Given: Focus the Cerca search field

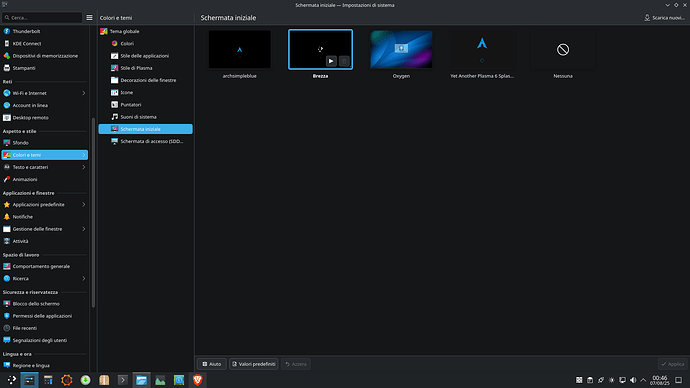Looking at the screenshot, I should point(42,18).
